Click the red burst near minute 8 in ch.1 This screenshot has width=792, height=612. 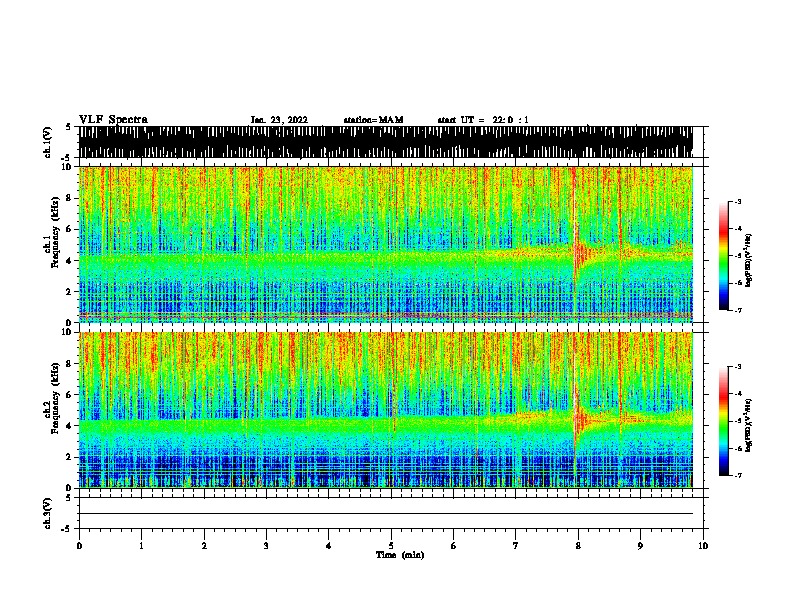[579, 254]
